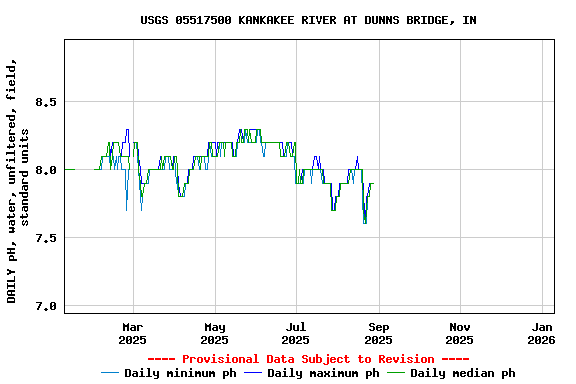Viewport: 576px width, 384px height.
Task: Click the y-axis label 8.0
Action: pyautogui.click(x=46, y=170)
